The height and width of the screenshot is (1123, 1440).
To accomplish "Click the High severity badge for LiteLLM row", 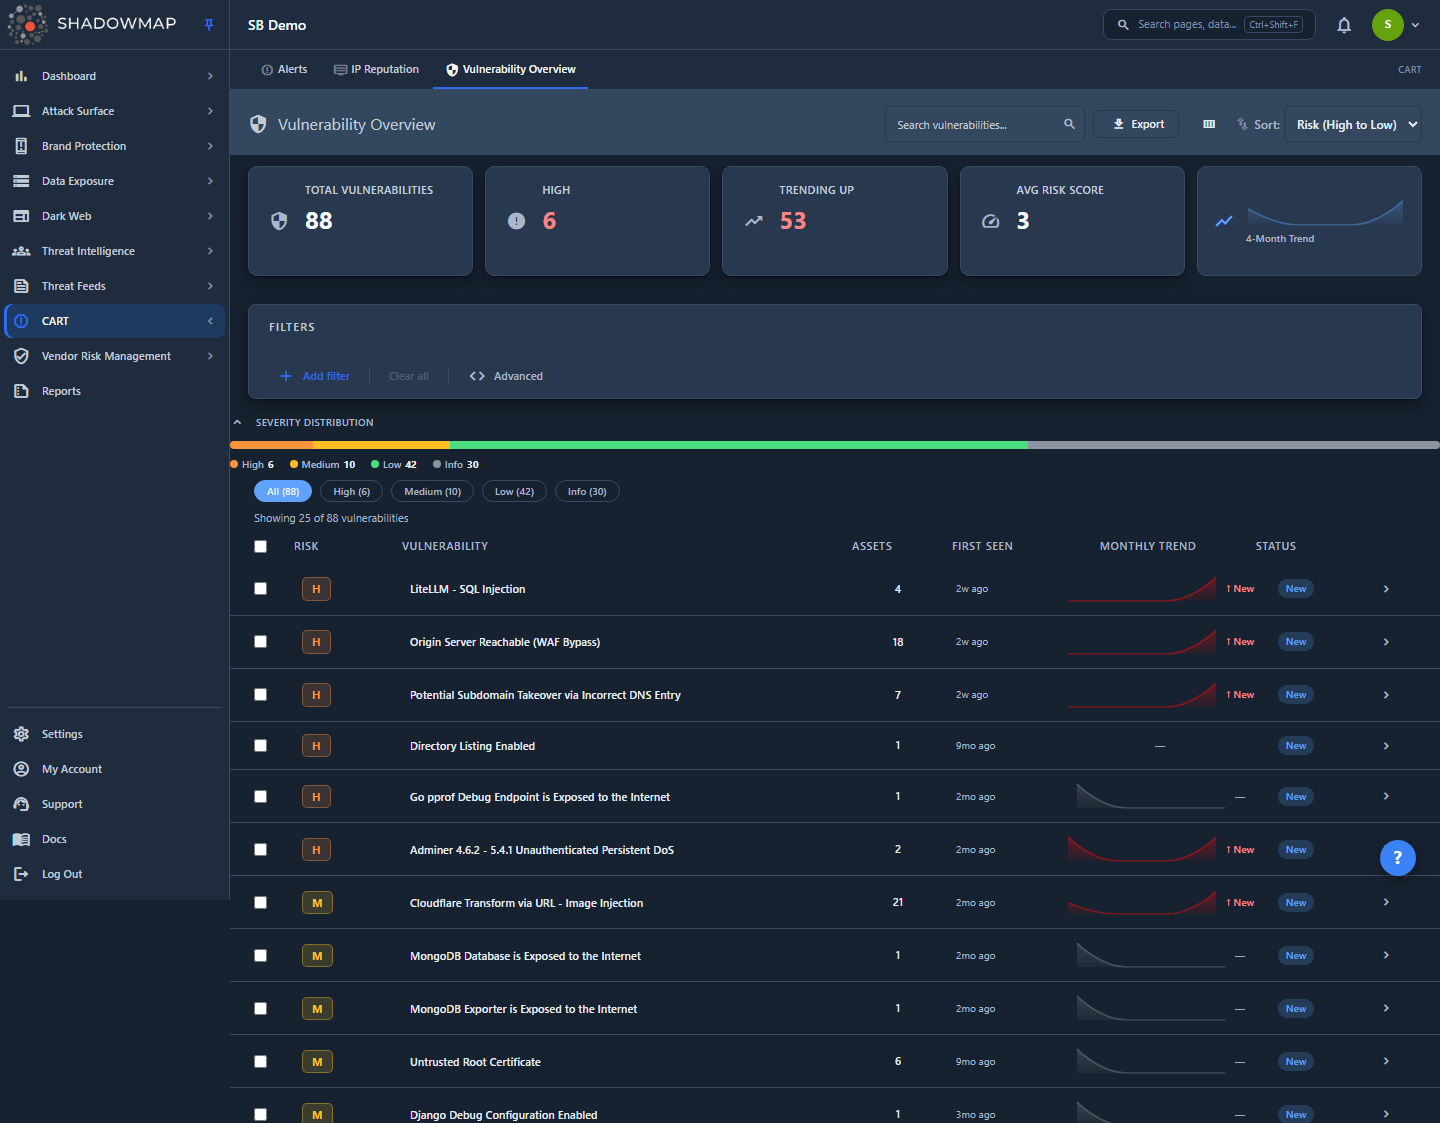I will point(316,589).
